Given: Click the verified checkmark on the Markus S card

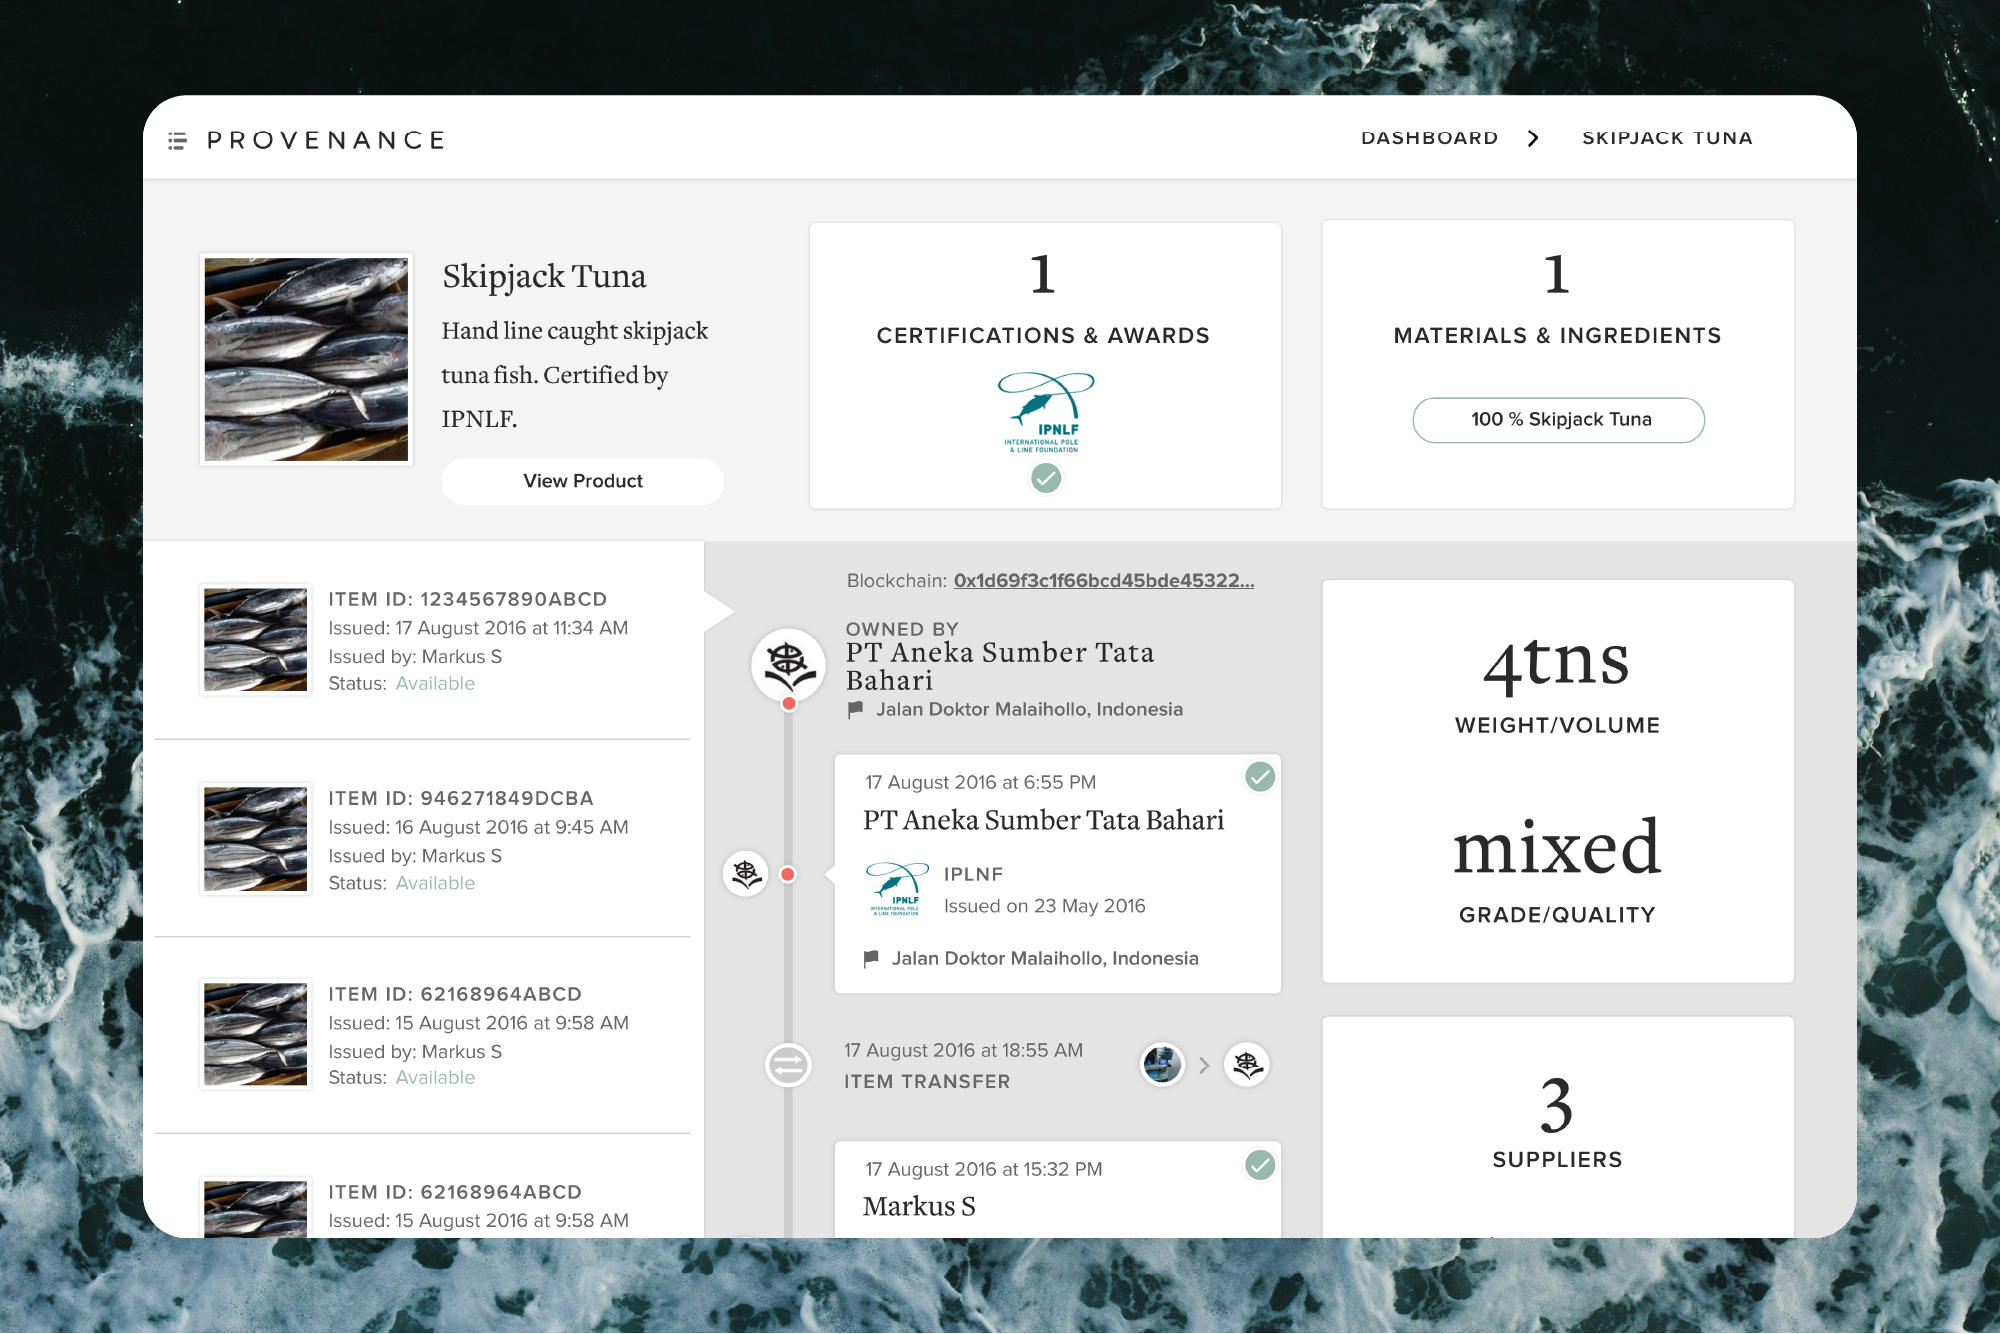Looking at the screenshot, I should [1260, 1165].
